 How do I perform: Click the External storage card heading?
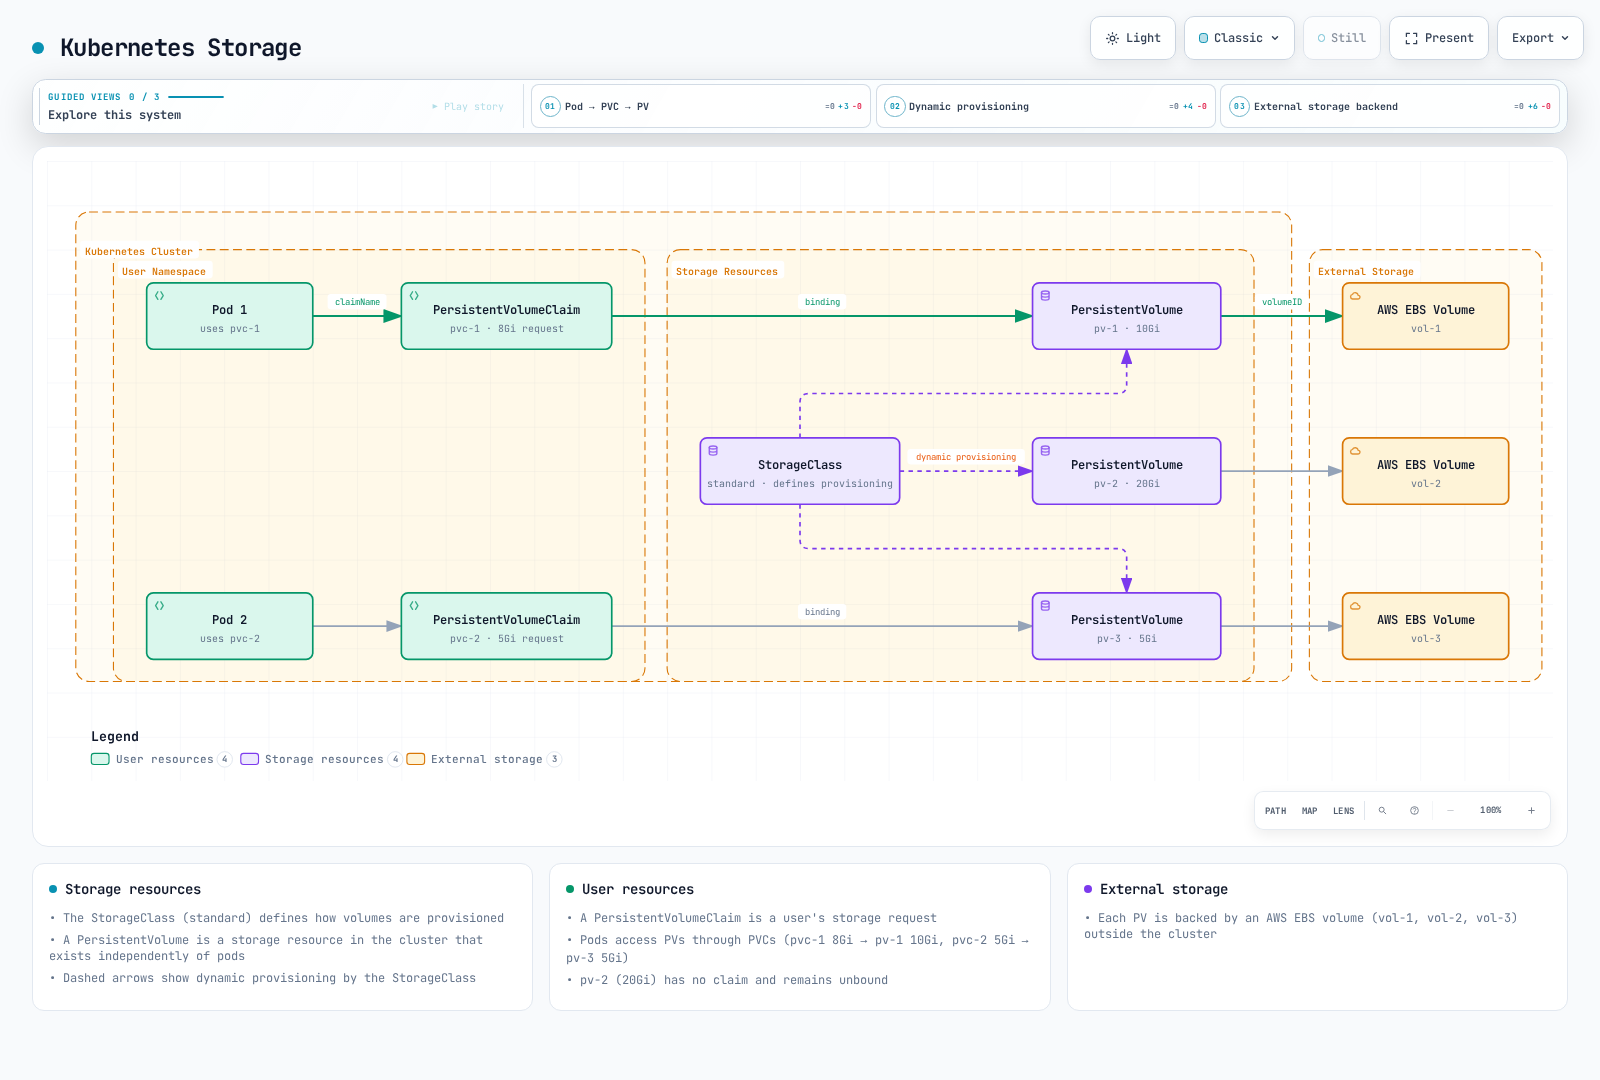tap(1164, 889)
